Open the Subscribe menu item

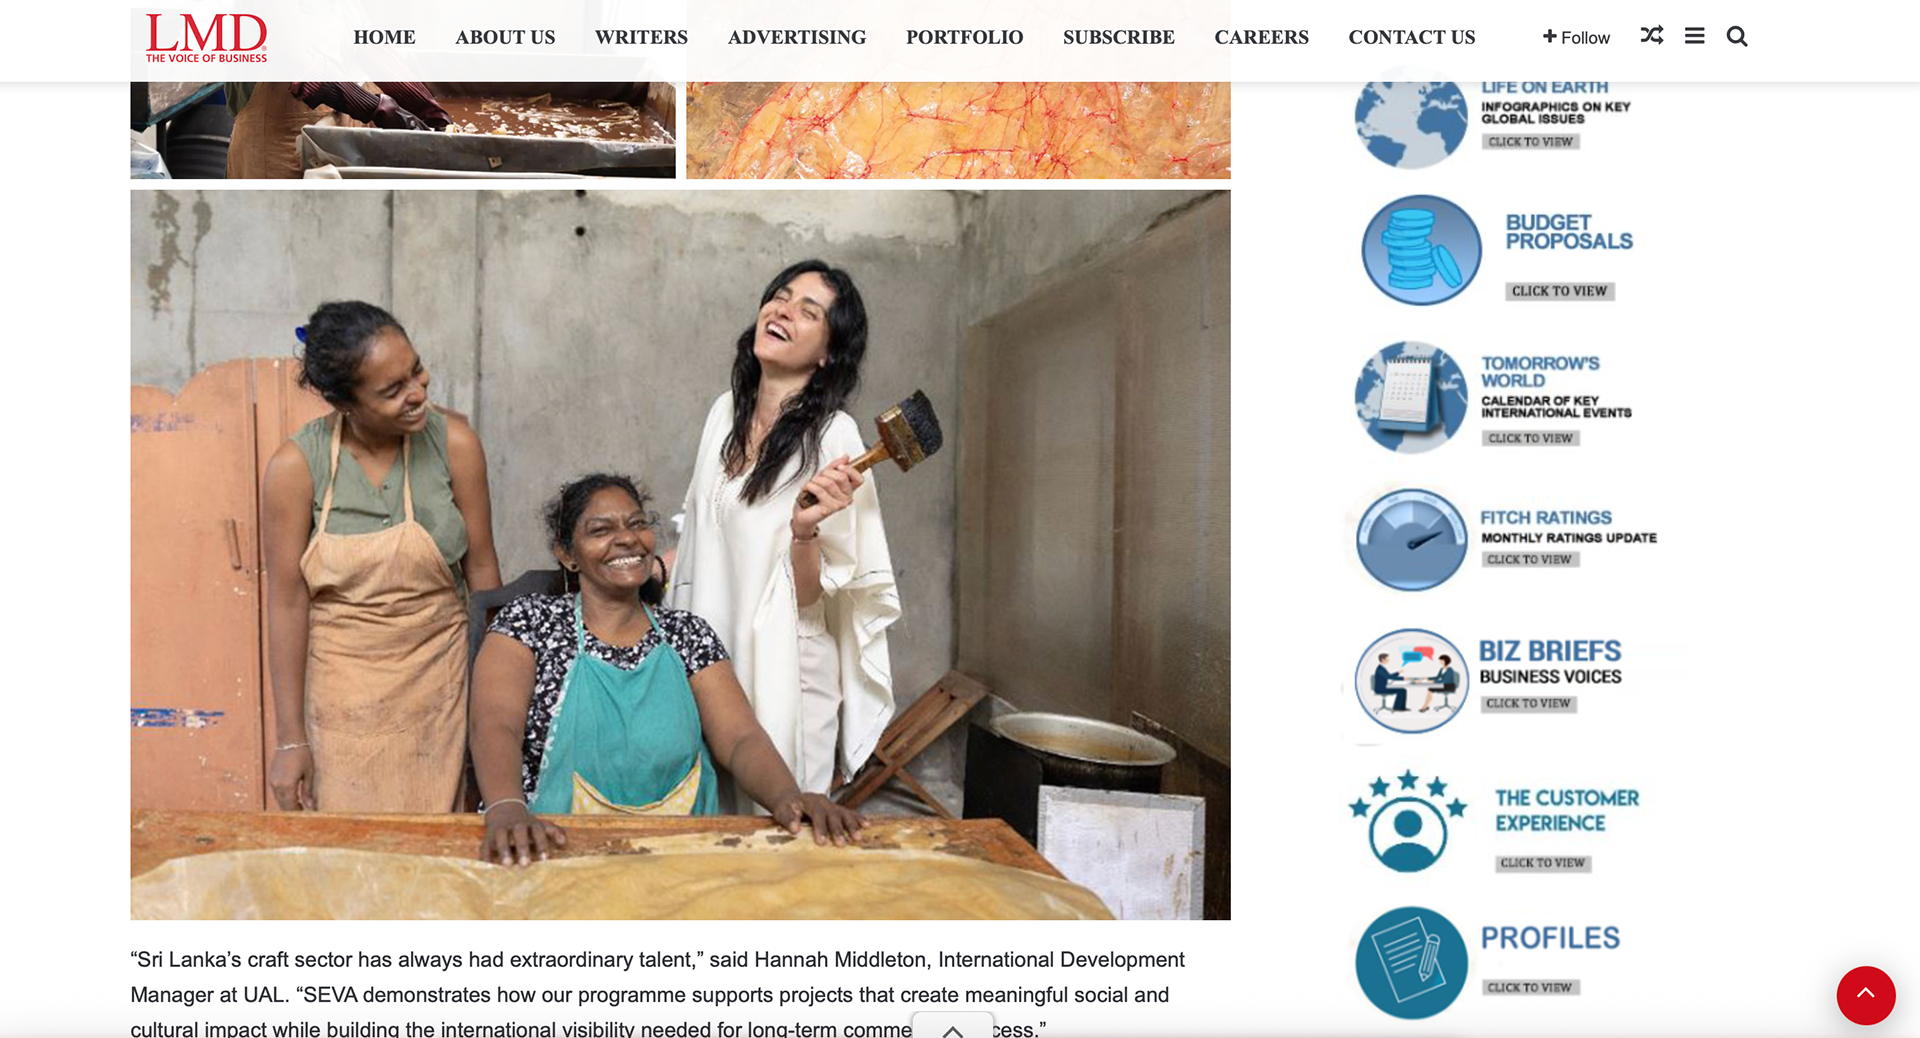click(x=1118, y=37)
